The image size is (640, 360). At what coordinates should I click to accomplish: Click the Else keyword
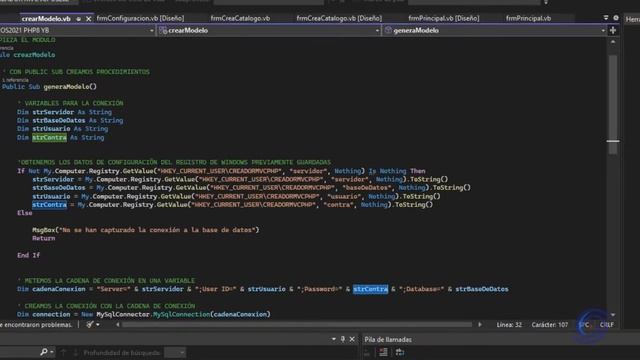point(24,213)
